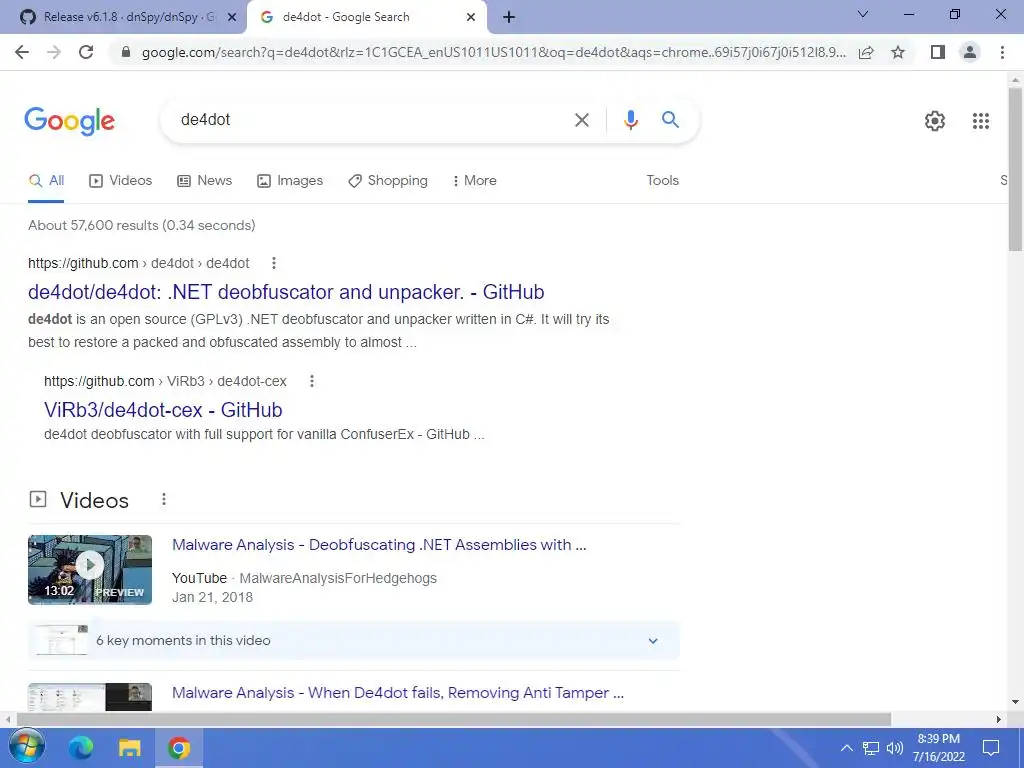The height and width of the screenshot is (768, 1024).
Task: Open the de4dot/de4dot GitHub result
Action: point(286,292)
